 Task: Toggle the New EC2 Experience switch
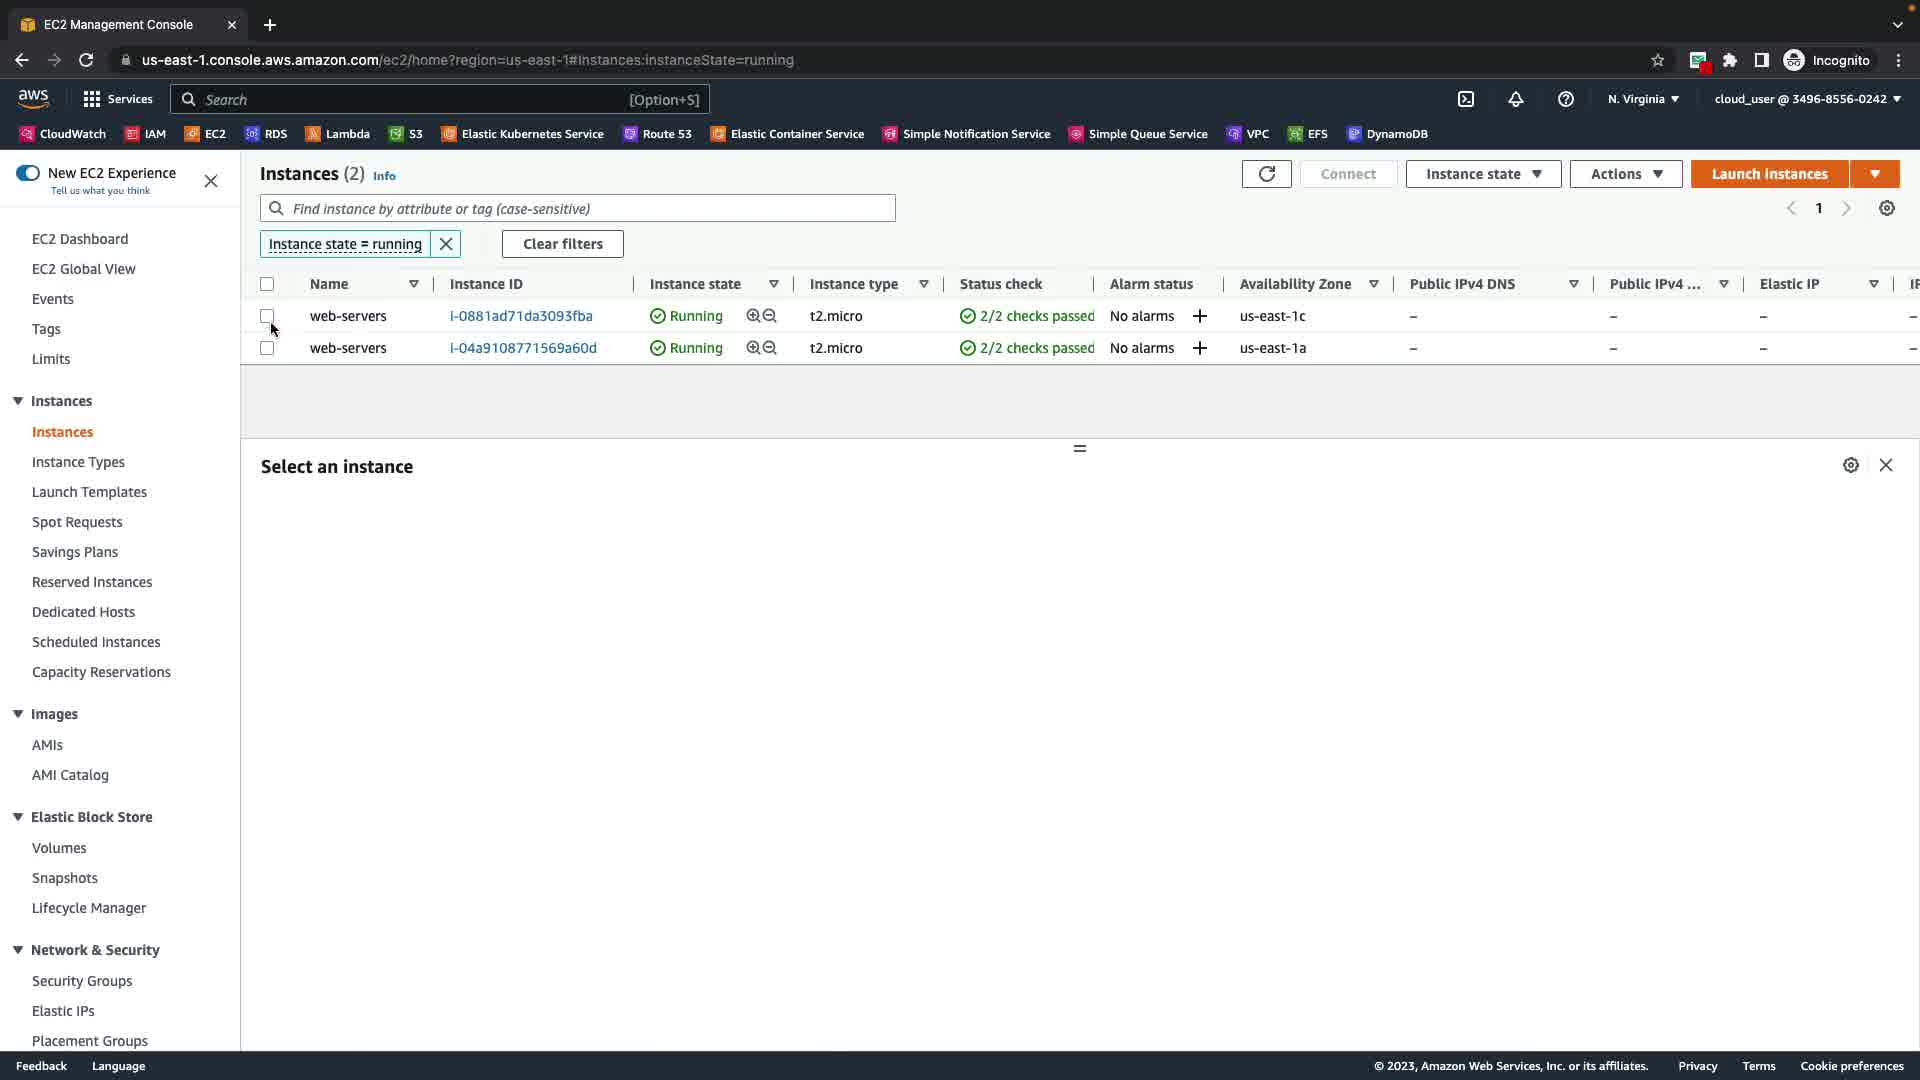tap(28, 173)
